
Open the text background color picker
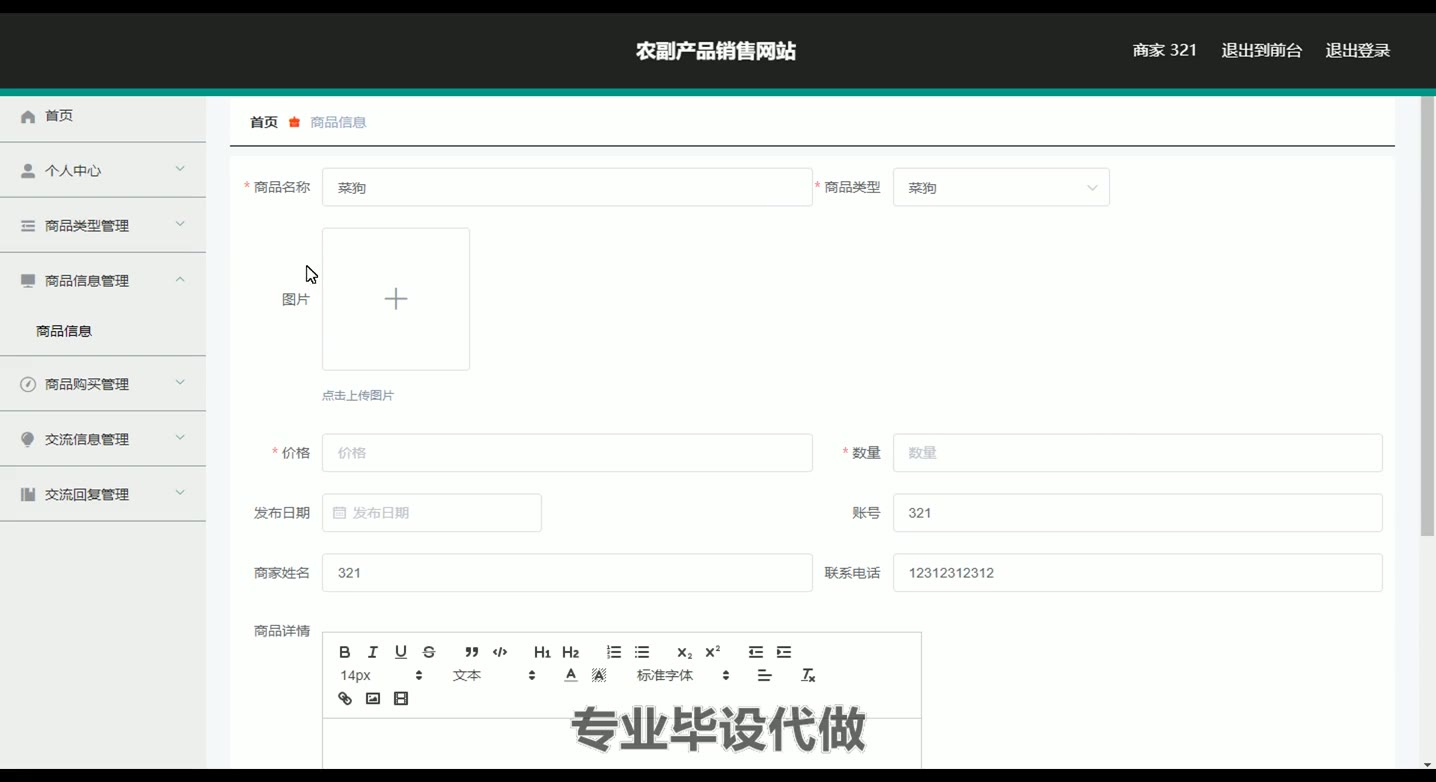599,675
